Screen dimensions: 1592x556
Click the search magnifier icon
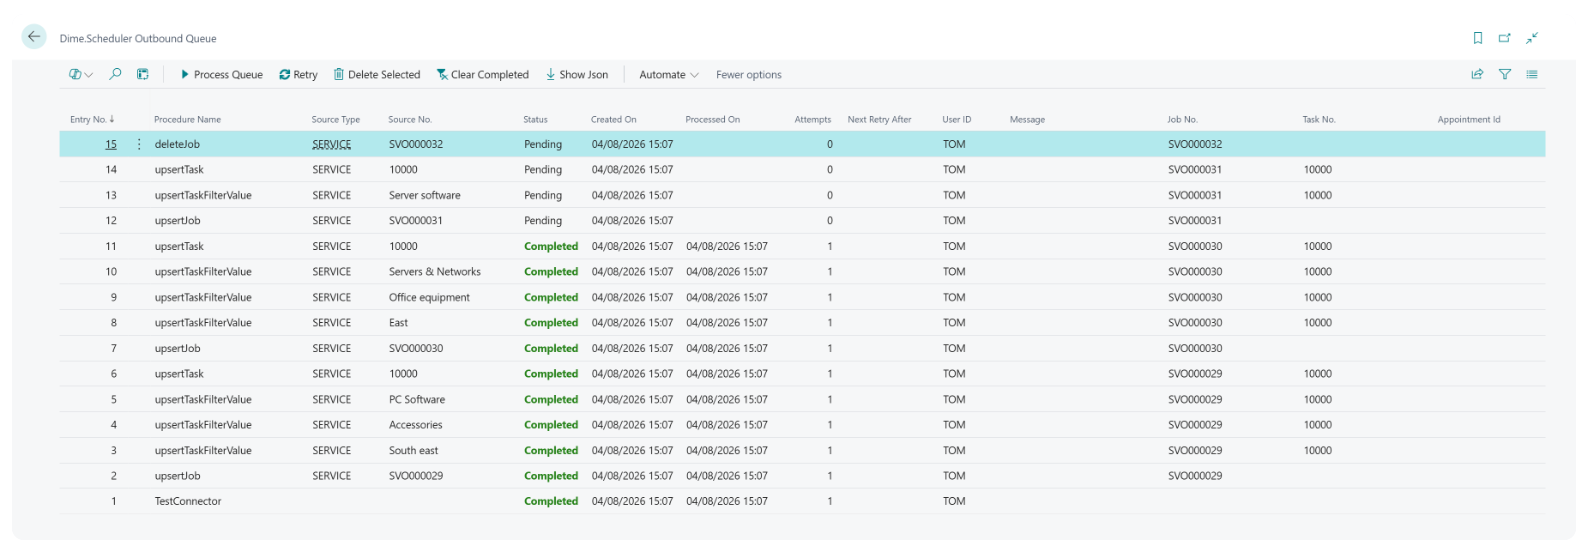pyautogui.click(x=116, y=74)
